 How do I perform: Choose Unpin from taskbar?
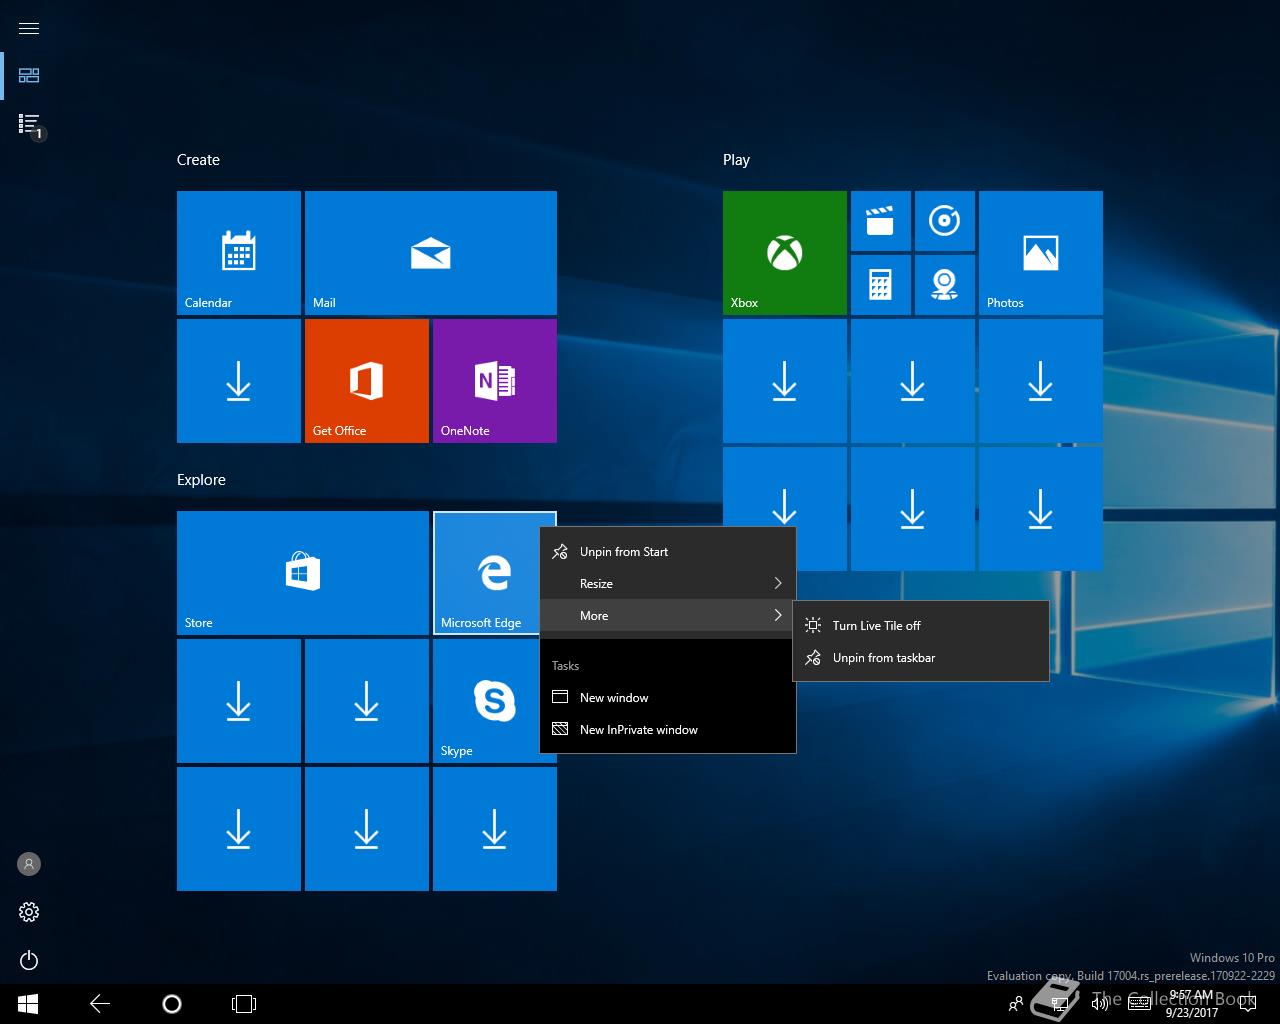921,658
